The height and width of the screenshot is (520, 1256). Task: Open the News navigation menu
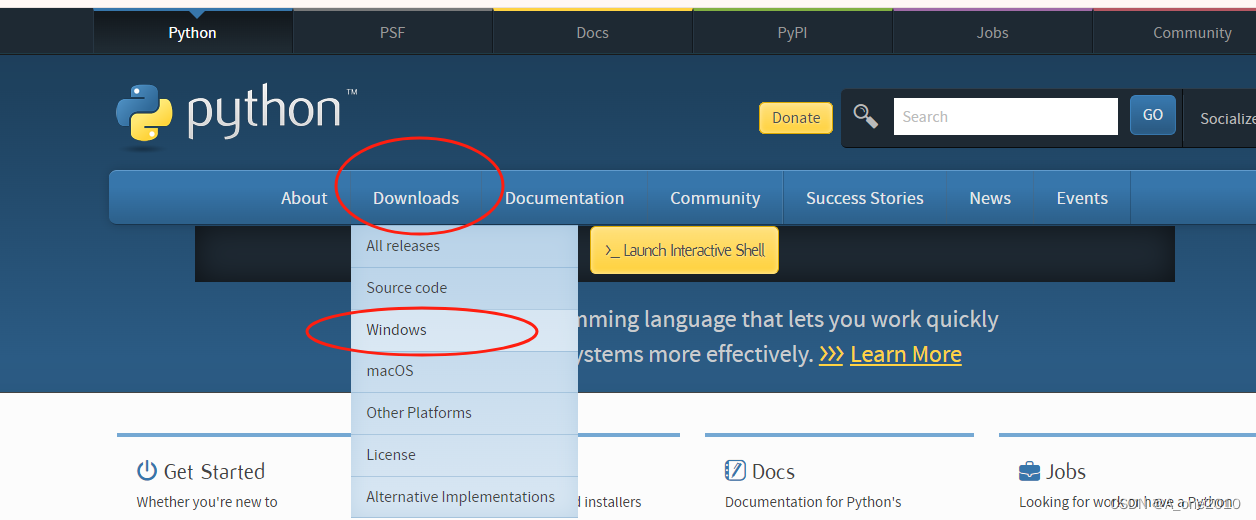(990, 198)
